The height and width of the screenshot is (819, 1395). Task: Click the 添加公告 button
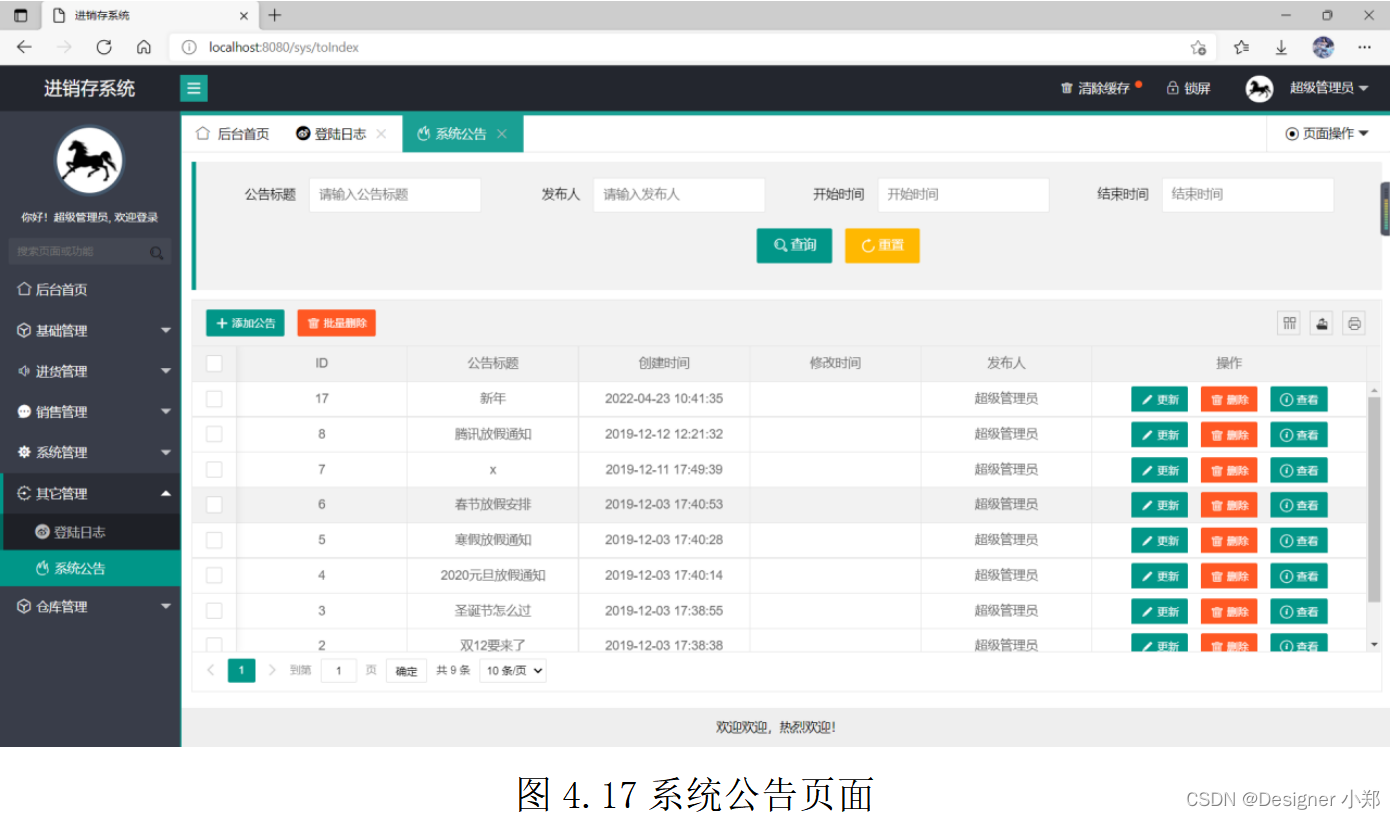[x=245, y=323]
